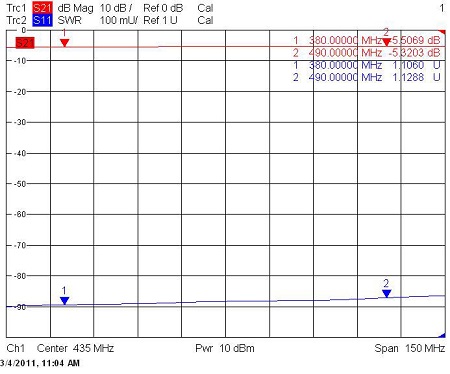The height and width of the screenshot is (374, 450).
Task: Click the Pwr 10 dBm power setting
Action: [225, 348]
